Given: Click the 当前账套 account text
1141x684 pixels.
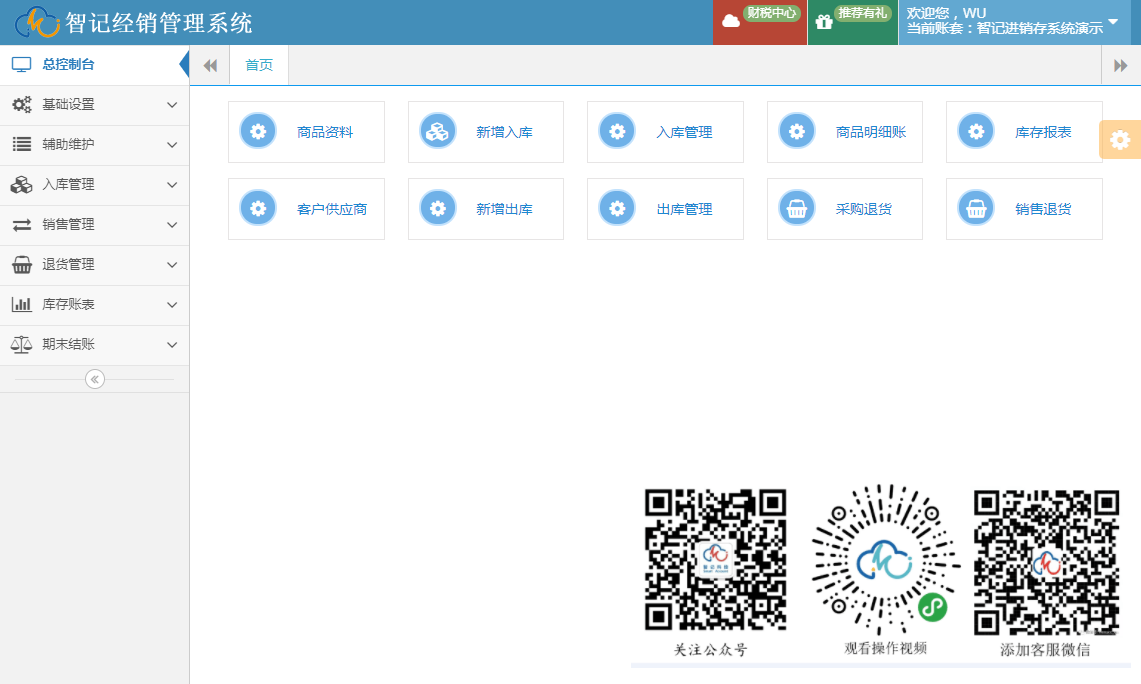Looking at the screenshot, I should click(1004, 28).
